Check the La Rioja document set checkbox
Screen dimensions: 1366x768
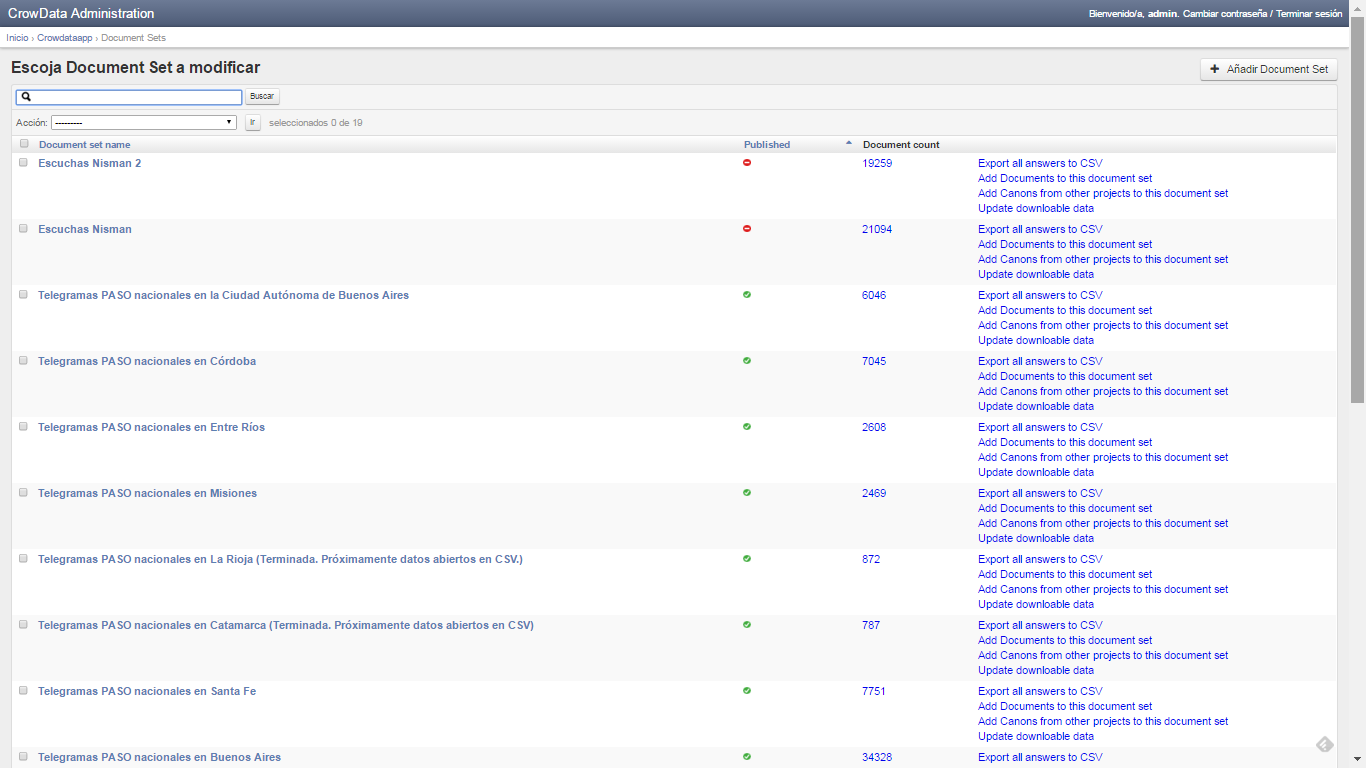pos(23,558)
